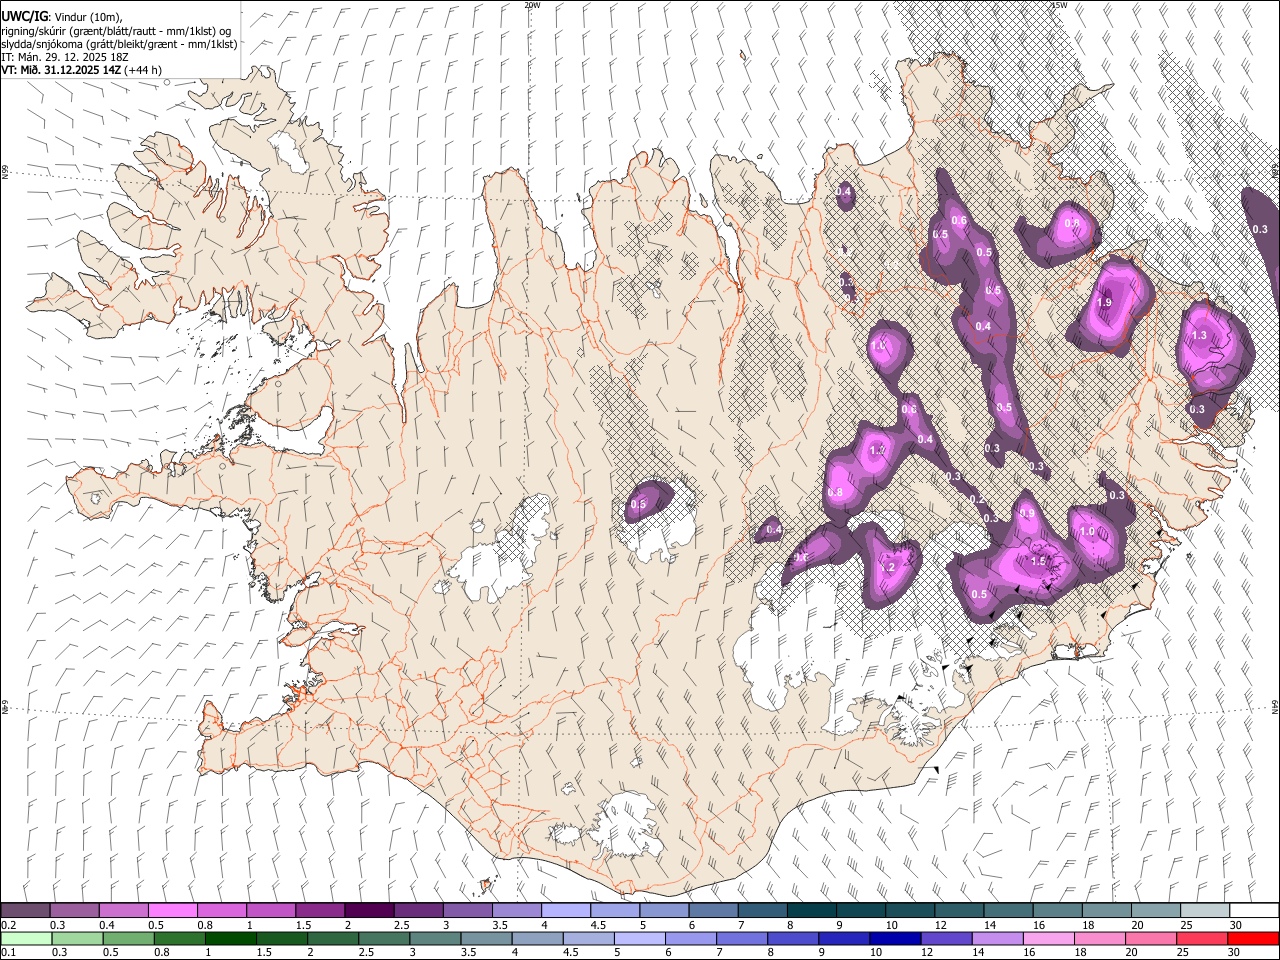
Task: Click the 1.5 snowfall value on the map
Action: point(1038,561)
